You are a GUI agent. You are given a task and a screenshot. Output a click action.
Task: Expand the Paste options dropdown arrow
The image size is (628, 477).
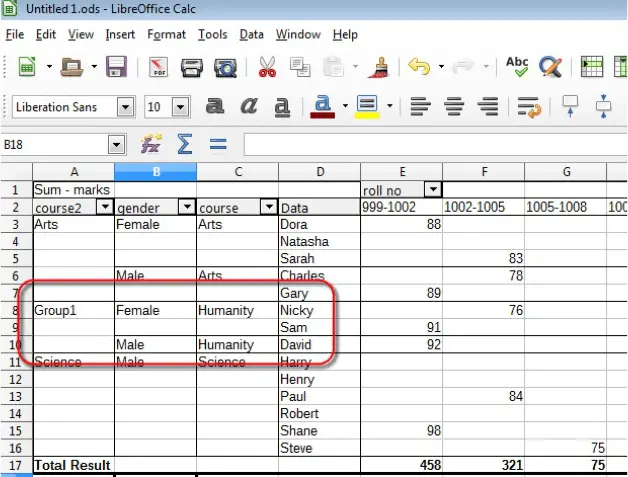pos(355,66)
